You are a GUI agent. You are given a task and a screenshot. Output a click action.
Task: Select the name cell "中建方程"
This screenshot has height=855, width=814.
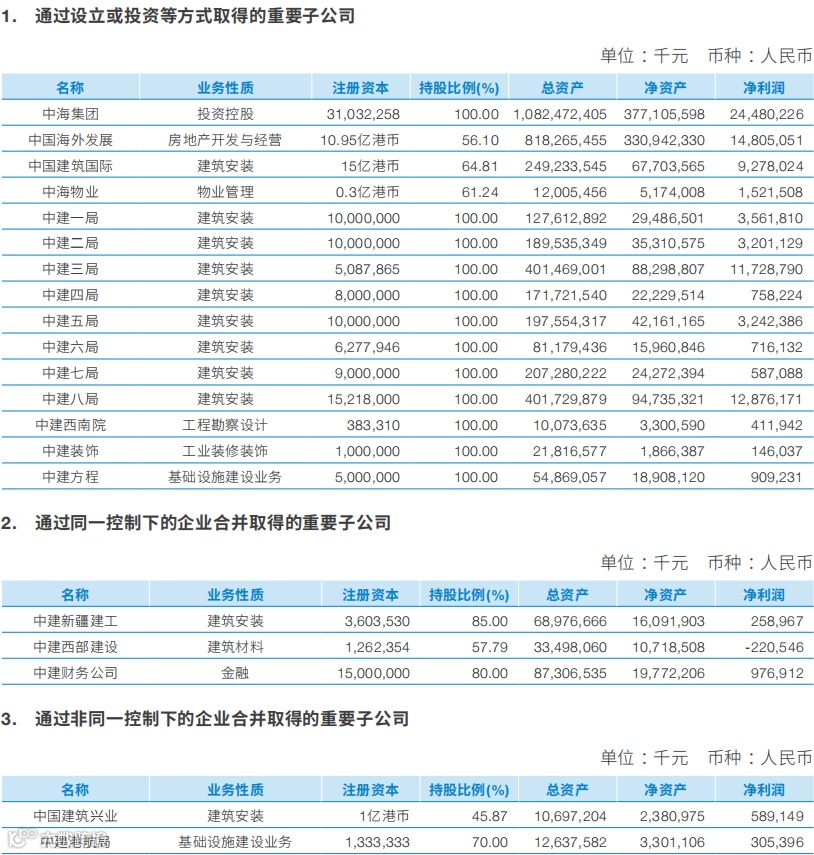[71, 477]
